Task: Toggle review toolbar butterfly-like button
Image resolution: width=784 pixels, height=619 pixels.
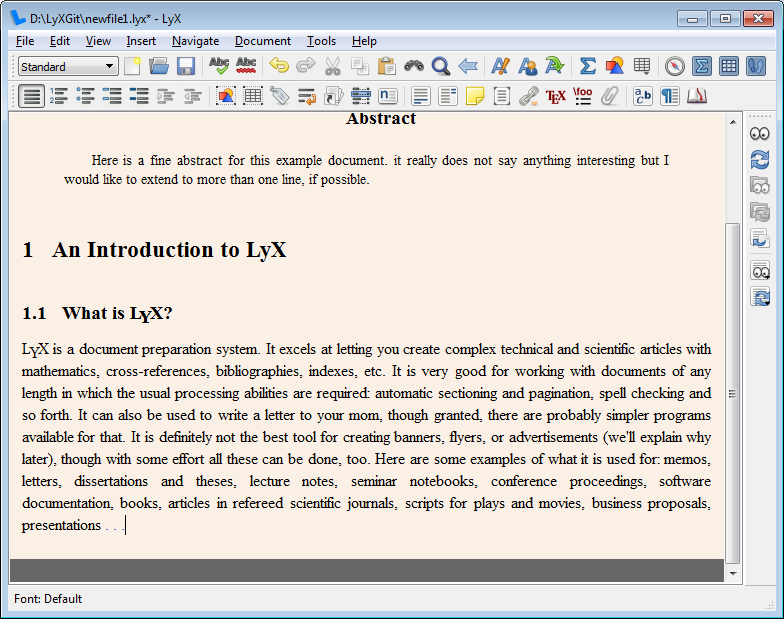Action: point(756,66)
